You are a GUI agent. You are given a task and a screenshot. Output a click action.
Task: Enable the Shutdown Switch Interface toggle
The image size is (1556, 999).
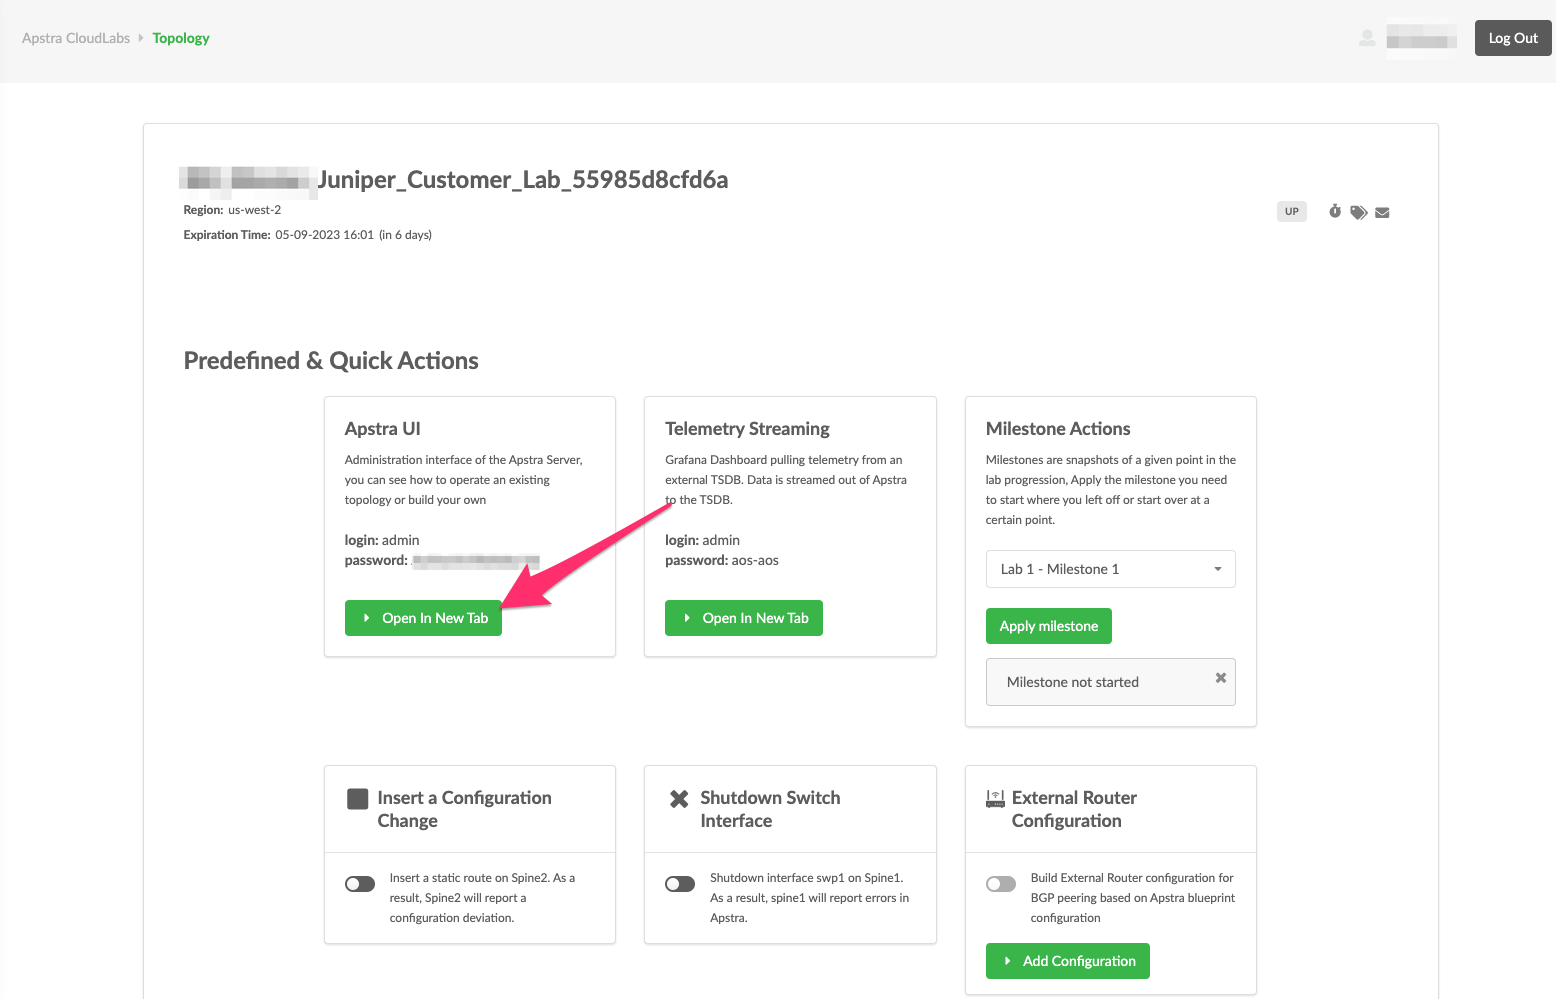point(679,884)
